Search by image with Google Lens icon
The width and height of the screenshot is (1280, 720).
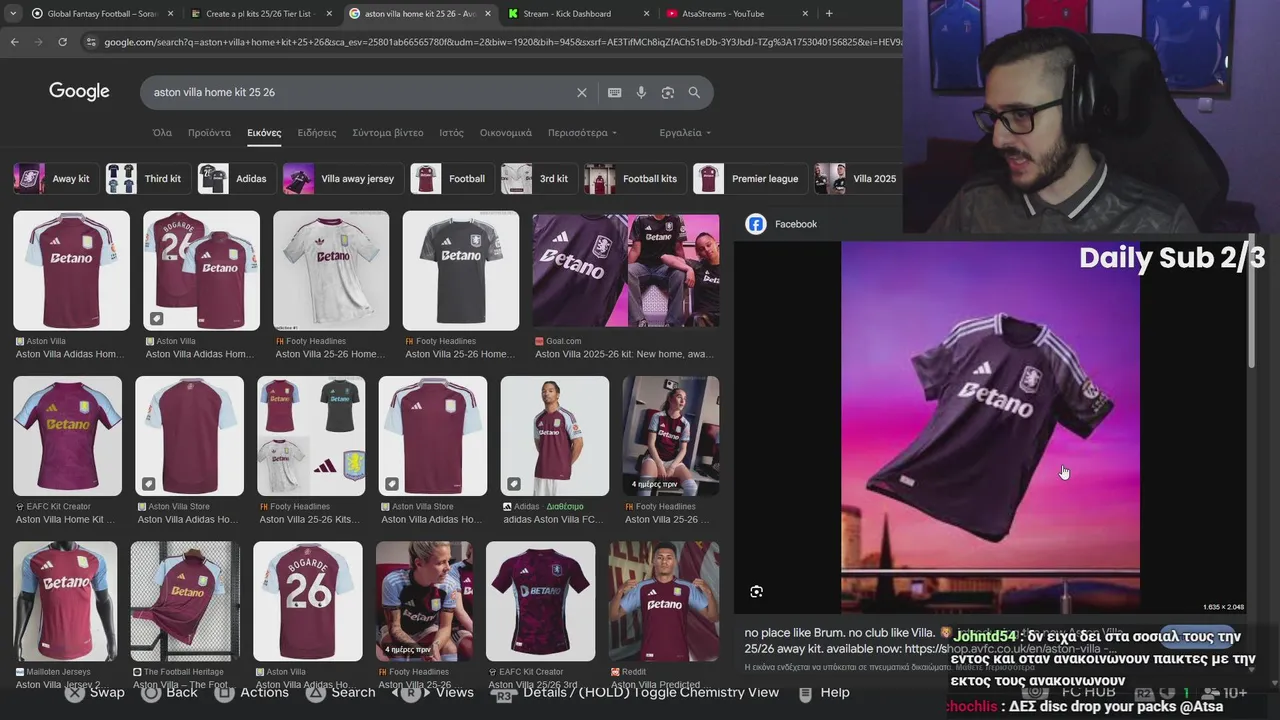pyautogui.click(x=668, y=92)
